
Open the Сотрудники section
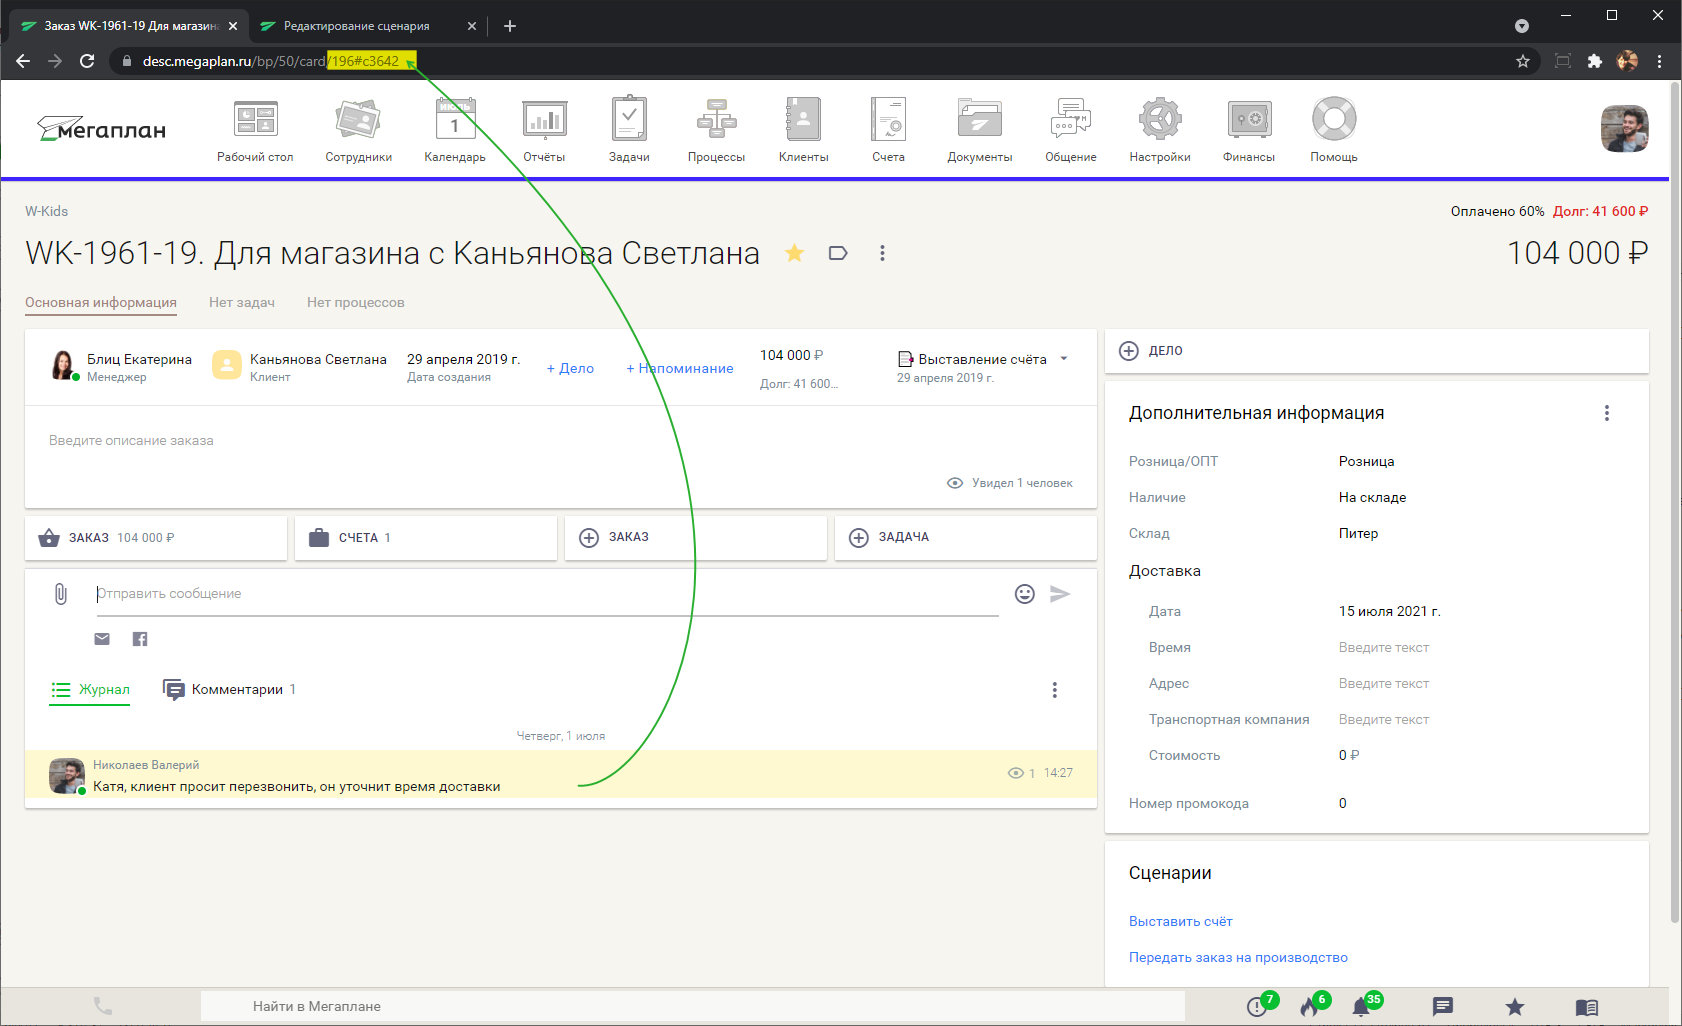(358, 130)
